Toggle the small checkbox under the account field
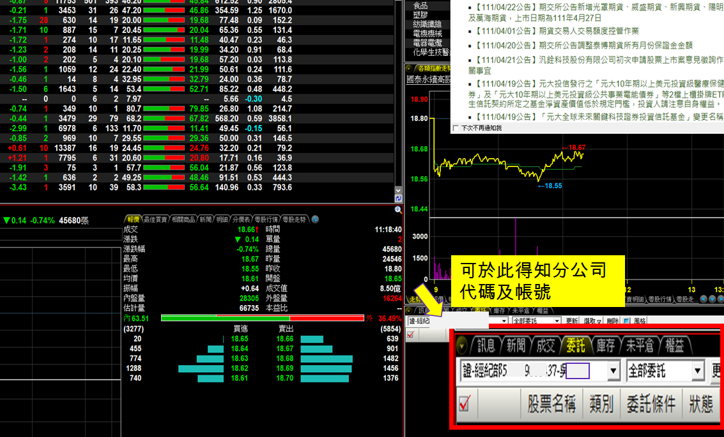The image size is (724, 437). pos(411,335)
